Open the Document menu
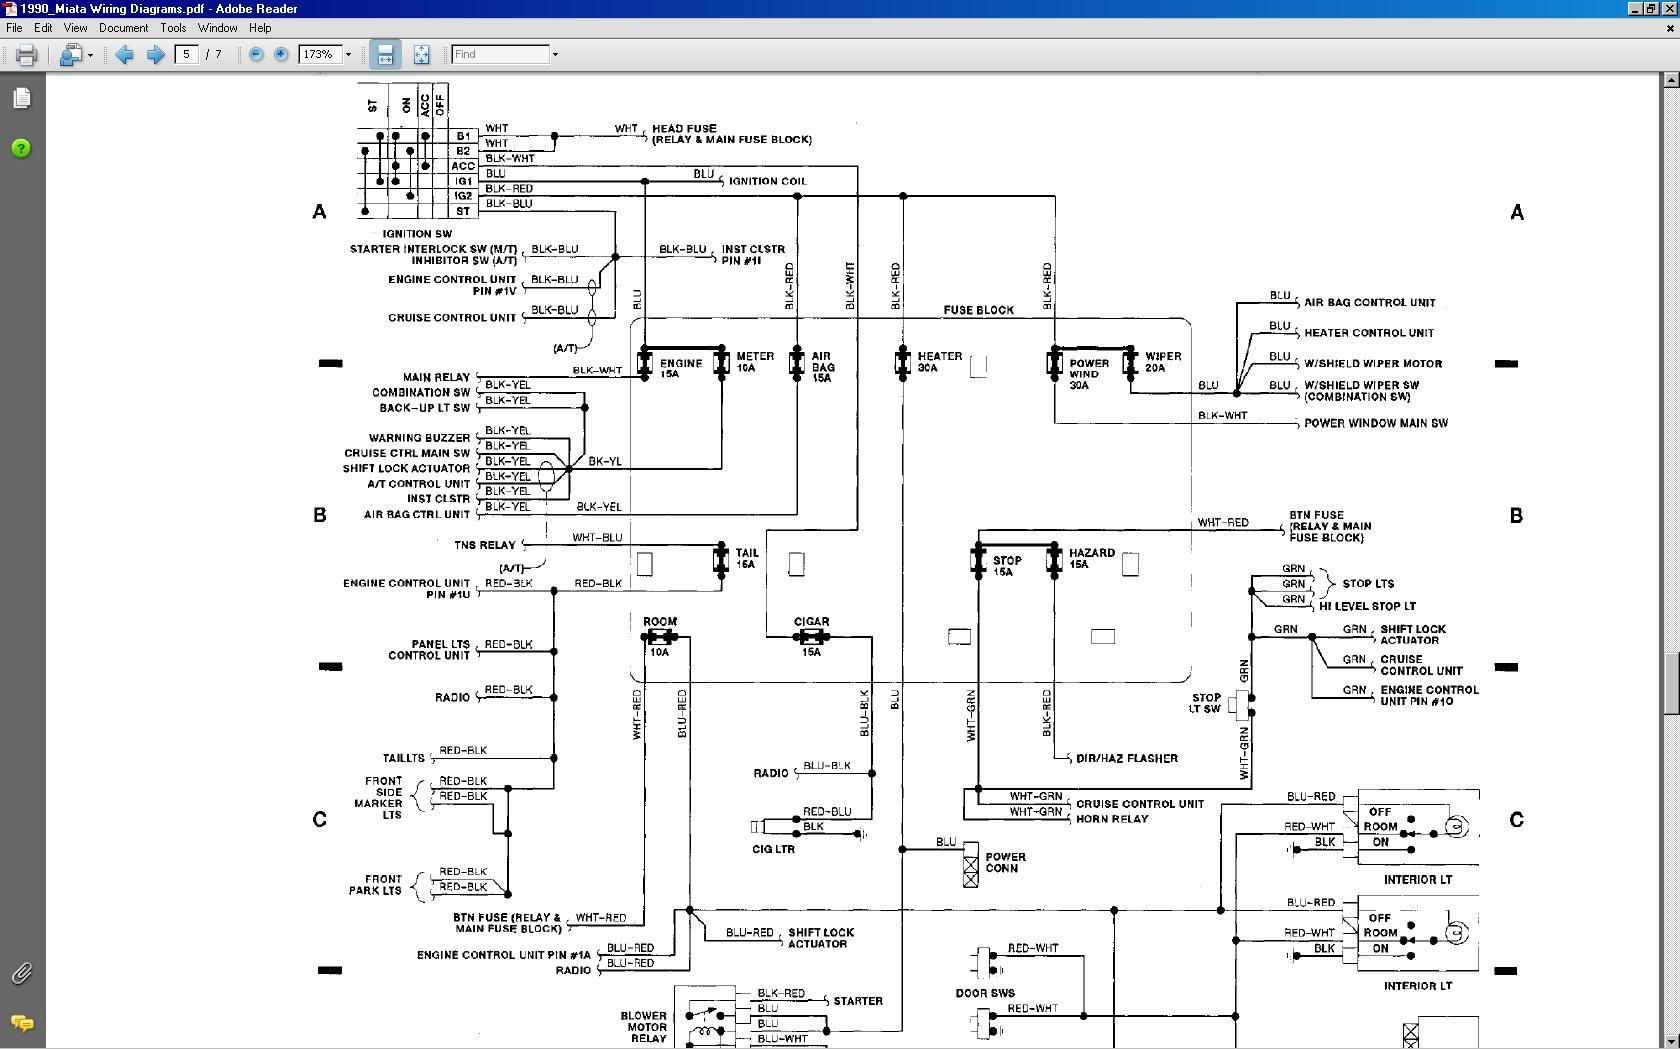 tap(123, 28)
